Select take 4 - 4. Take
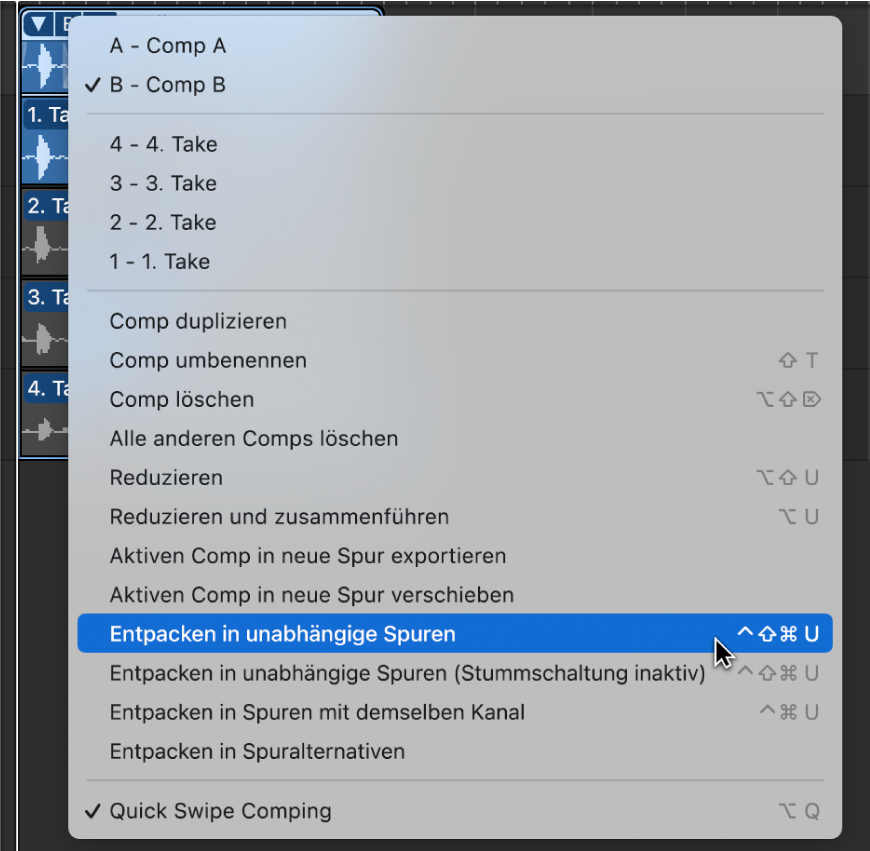 pyautogui.click(x=163, y=144)
